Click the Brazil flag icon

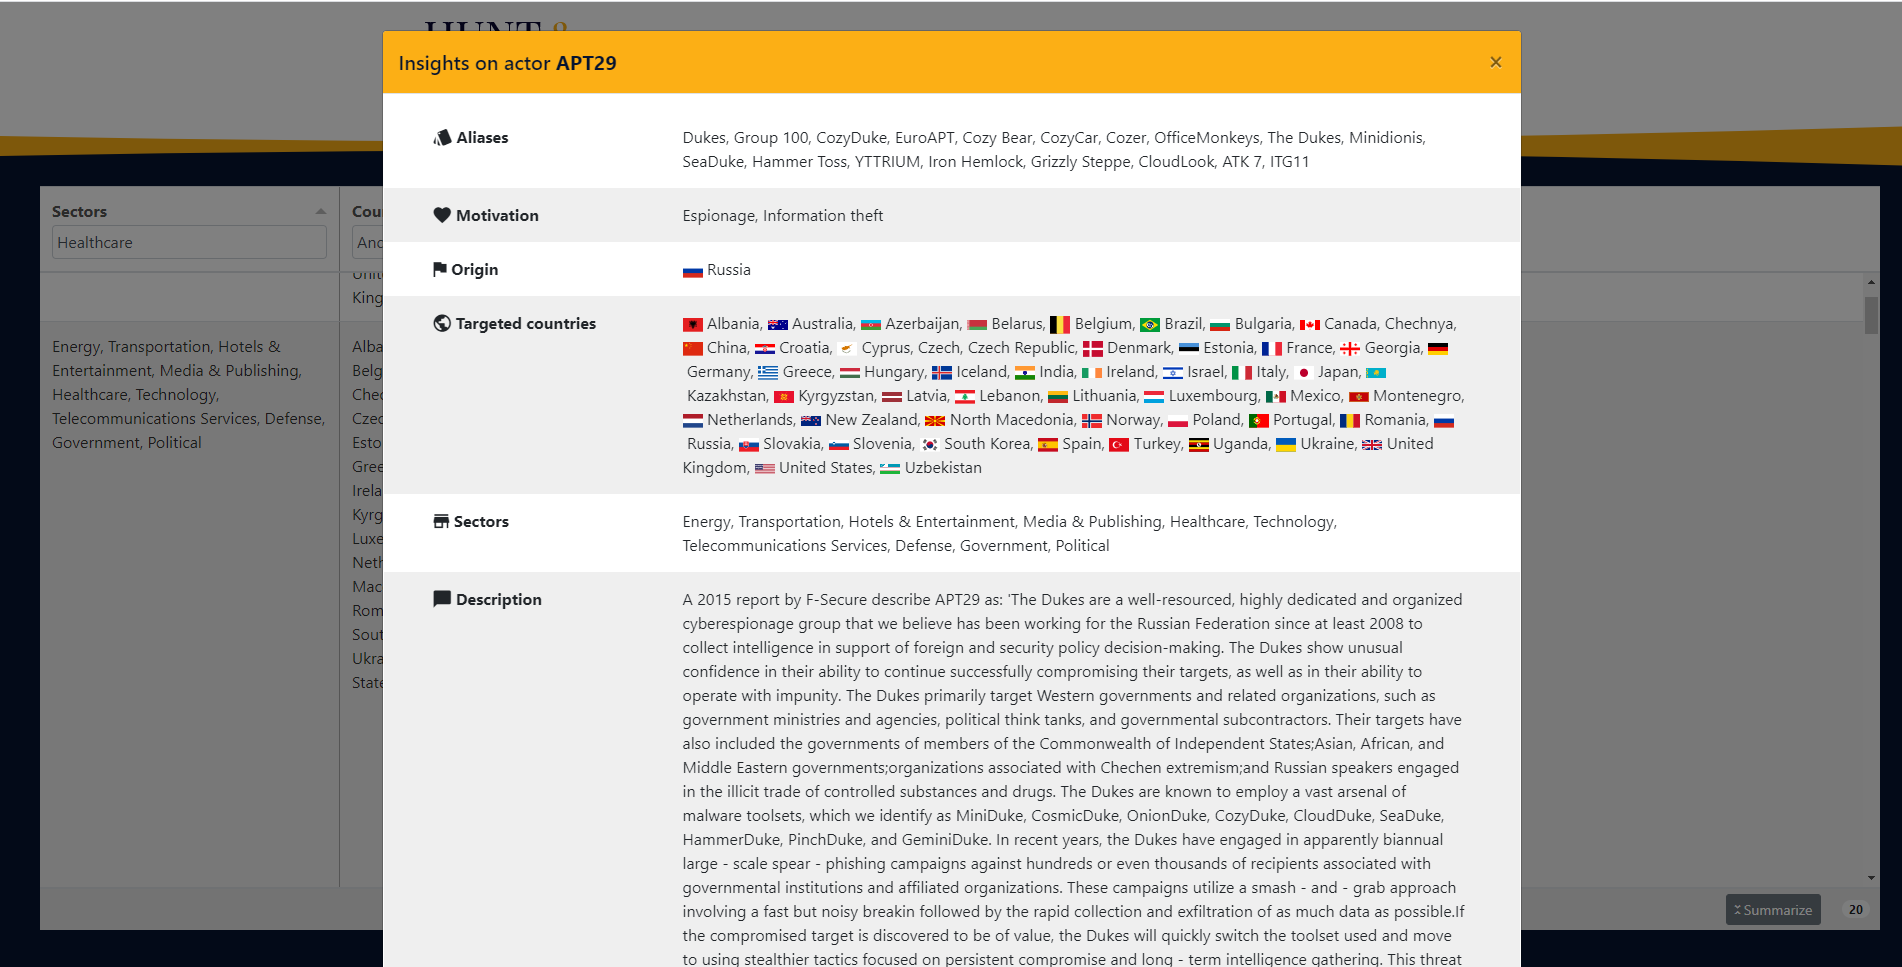(1150, 325)
